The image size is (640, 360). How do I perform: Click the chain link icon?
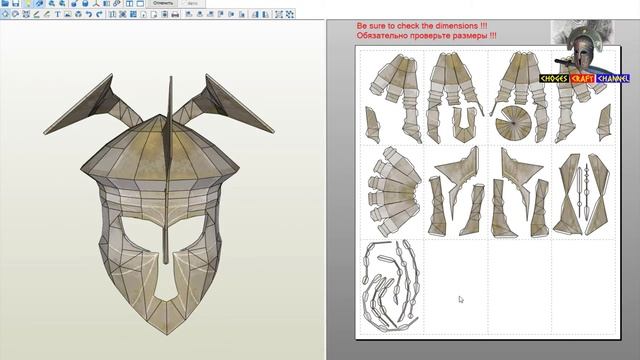point(117,3)
